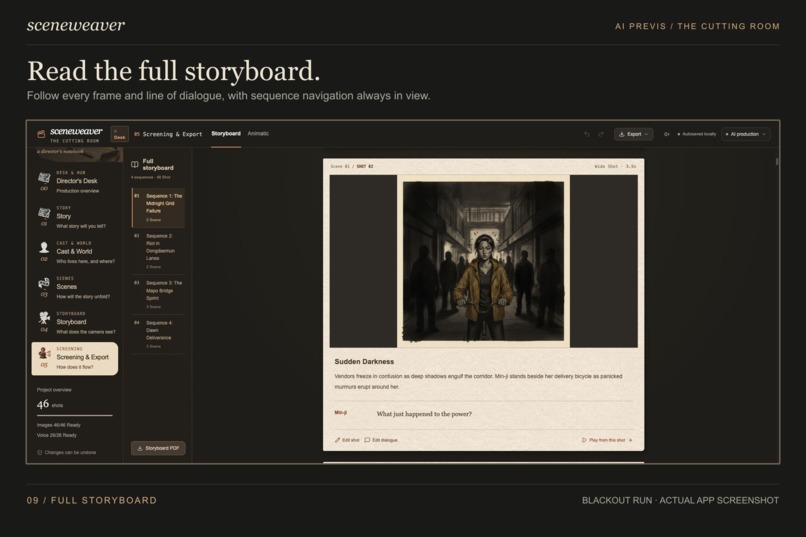Click the Scene 01 / SHOT 02 label
Image resolution: width=806 pixels, height=537 pixels.
[x=352, y=166]
